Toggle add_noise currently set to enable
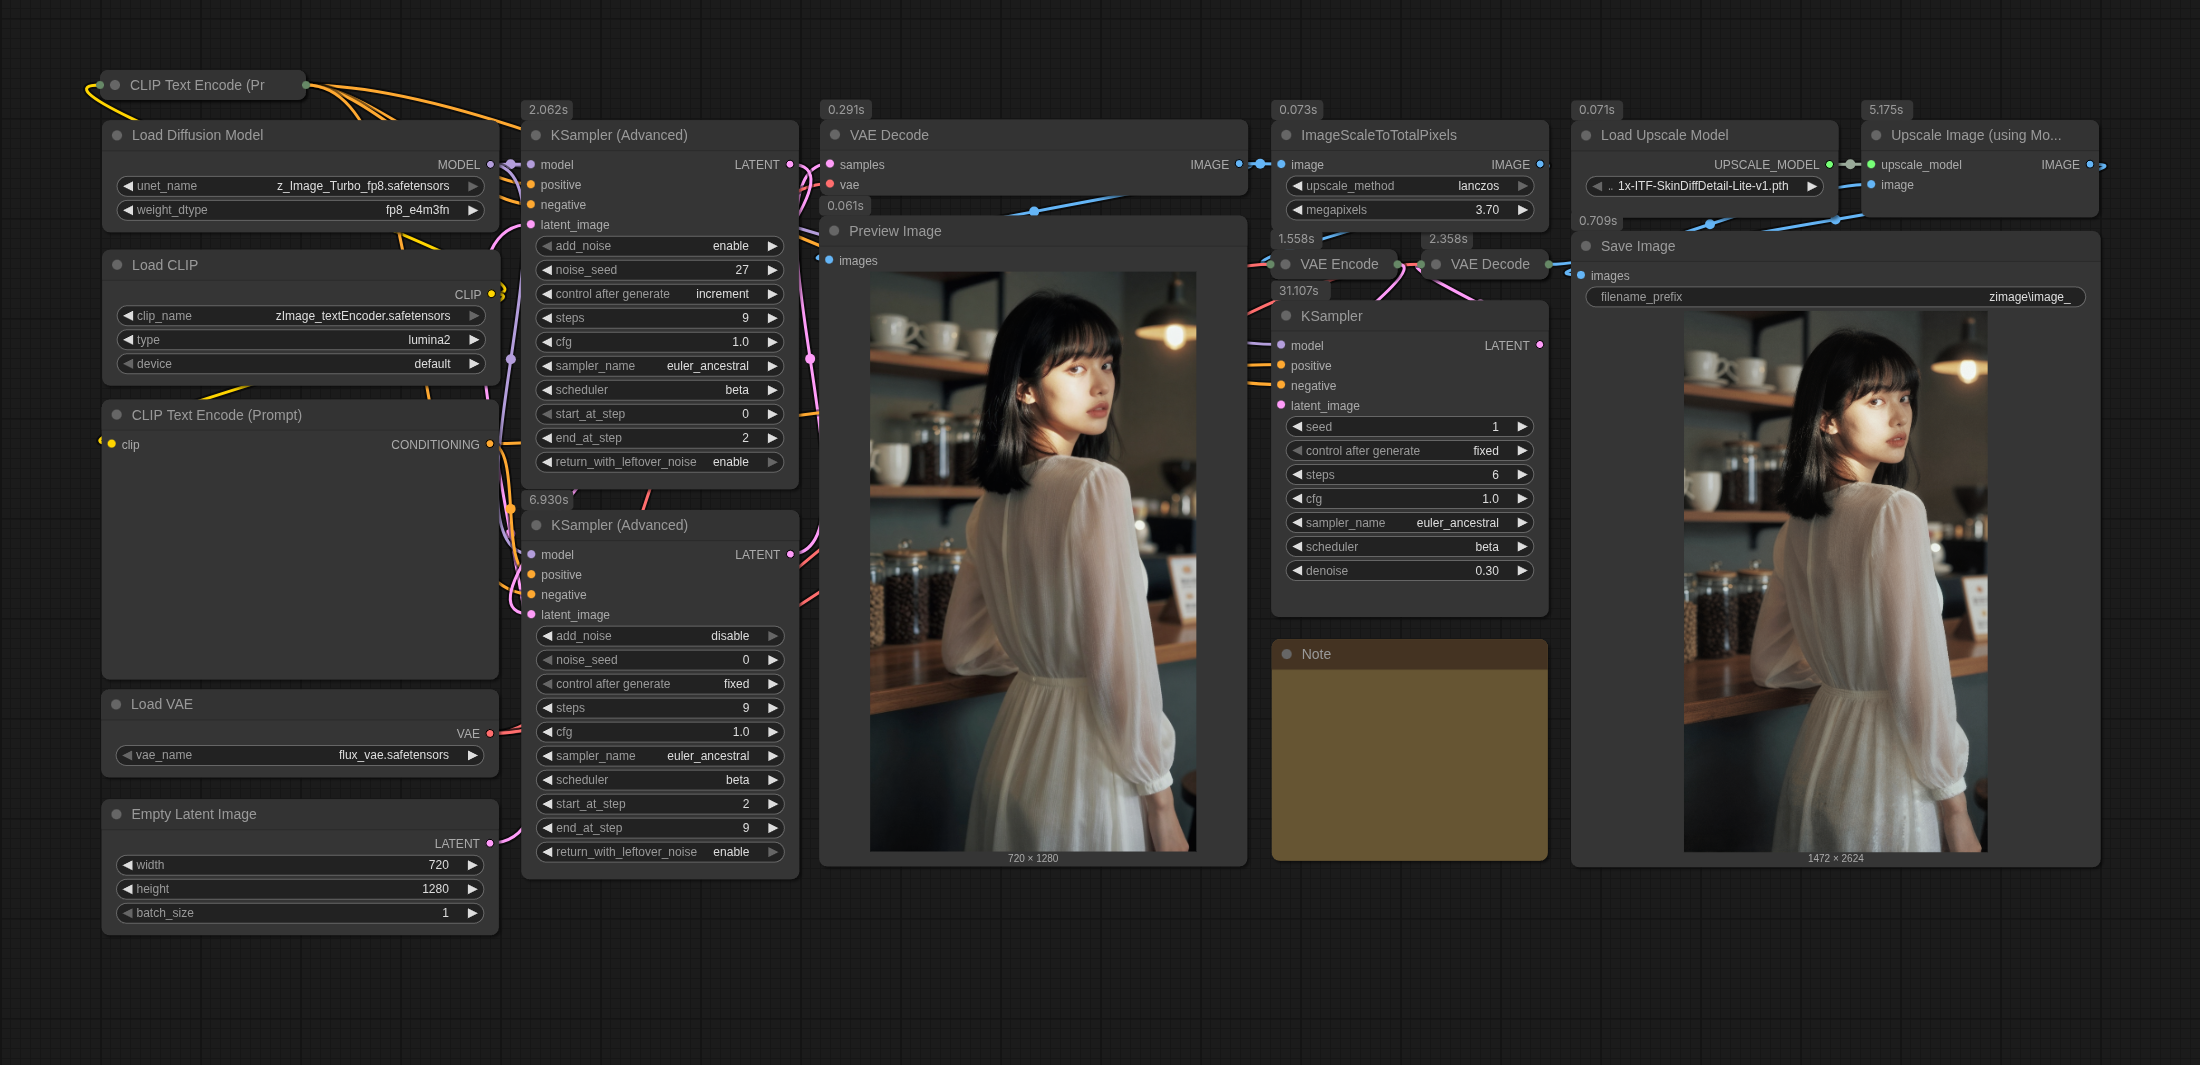This screenshot has width=2200, height=1065. [660, 246]
